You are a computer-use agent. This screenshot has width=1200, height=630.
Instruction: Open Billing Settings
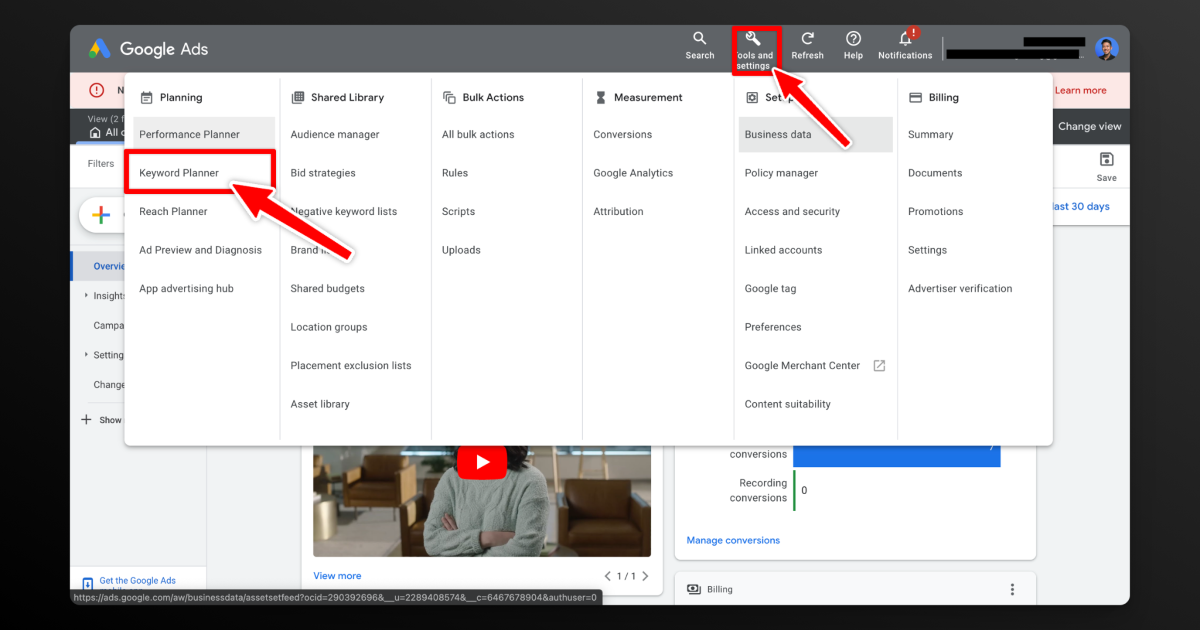point(927,250)
